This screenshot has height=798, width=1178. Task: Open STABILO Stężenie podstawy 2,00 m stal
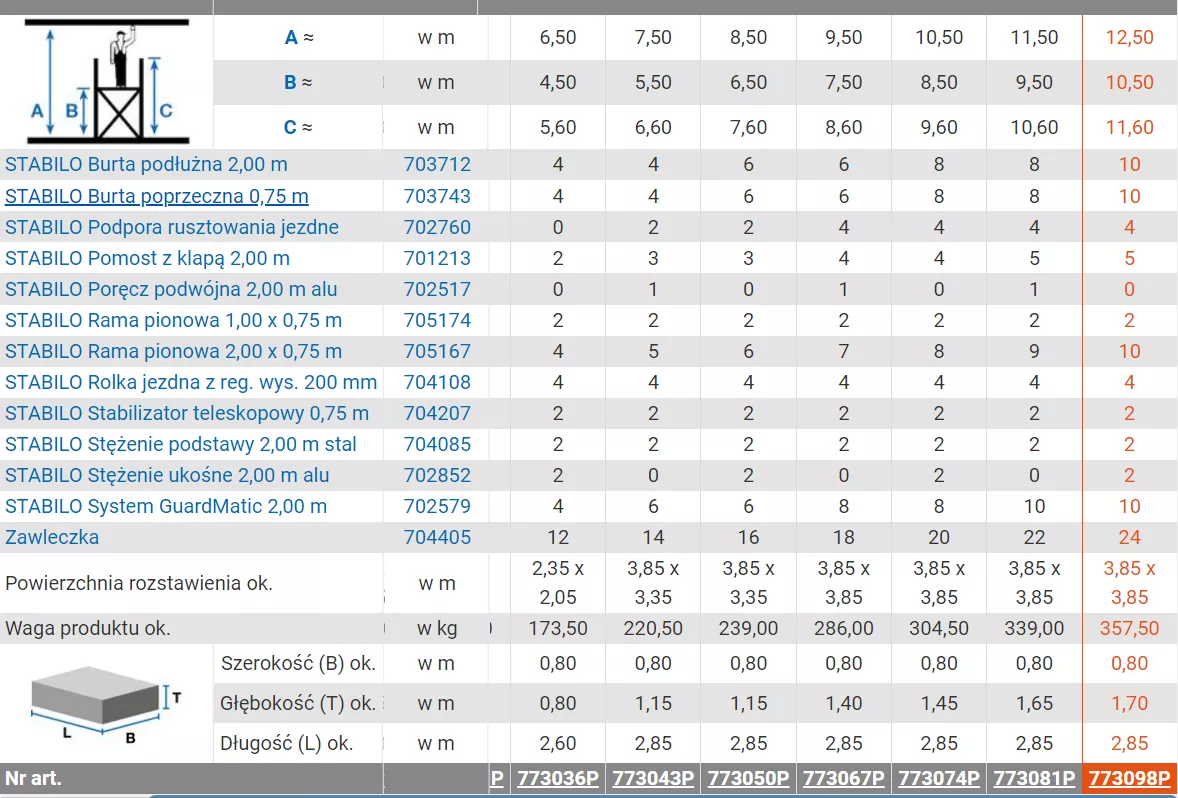181,444
